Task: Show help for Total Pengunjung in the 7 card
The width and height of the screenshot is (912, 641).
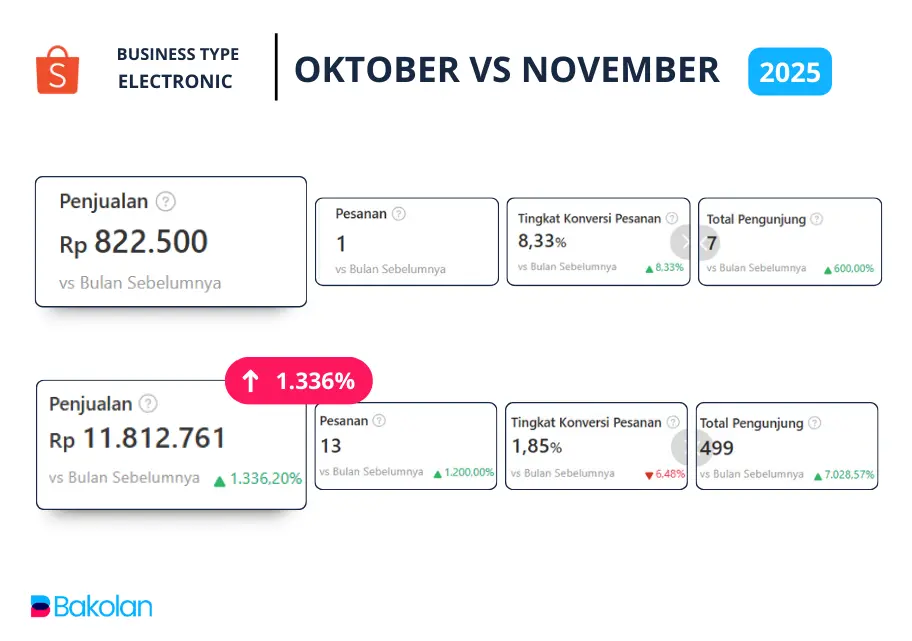Action: click(x=817, y=219)
